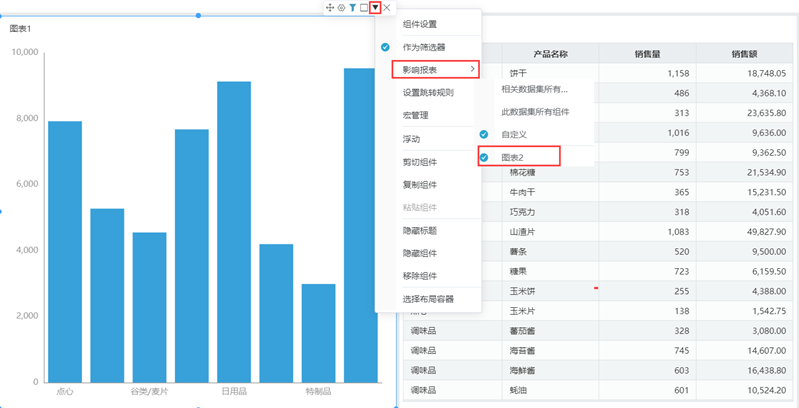Click the bar above 日用品 label
The image size is (799, 408).
coord(234,232)
